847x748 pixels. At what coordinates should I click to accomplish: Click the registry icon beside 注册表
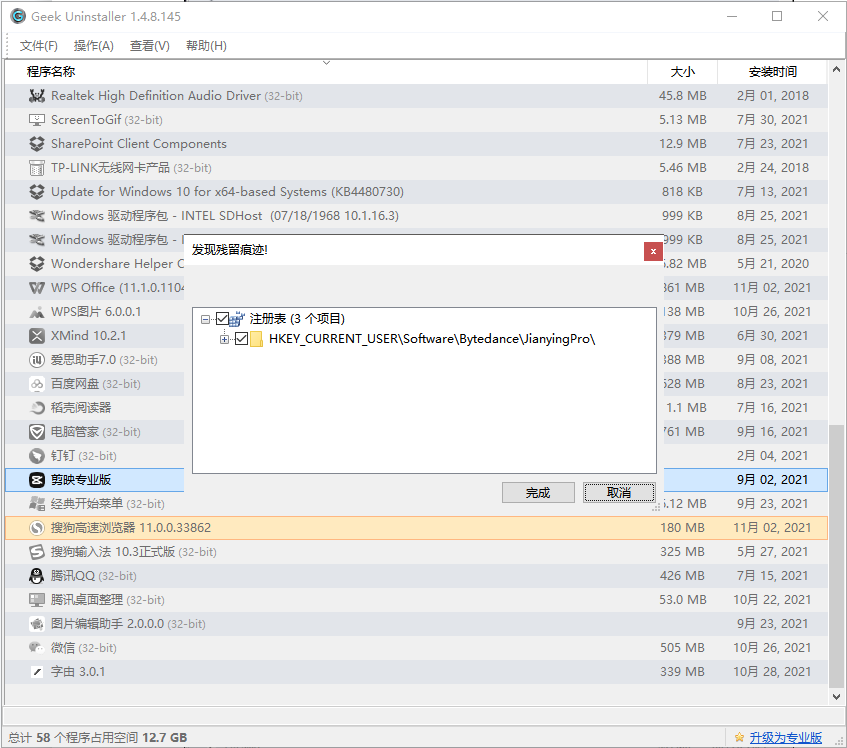(x=237, y=319)
